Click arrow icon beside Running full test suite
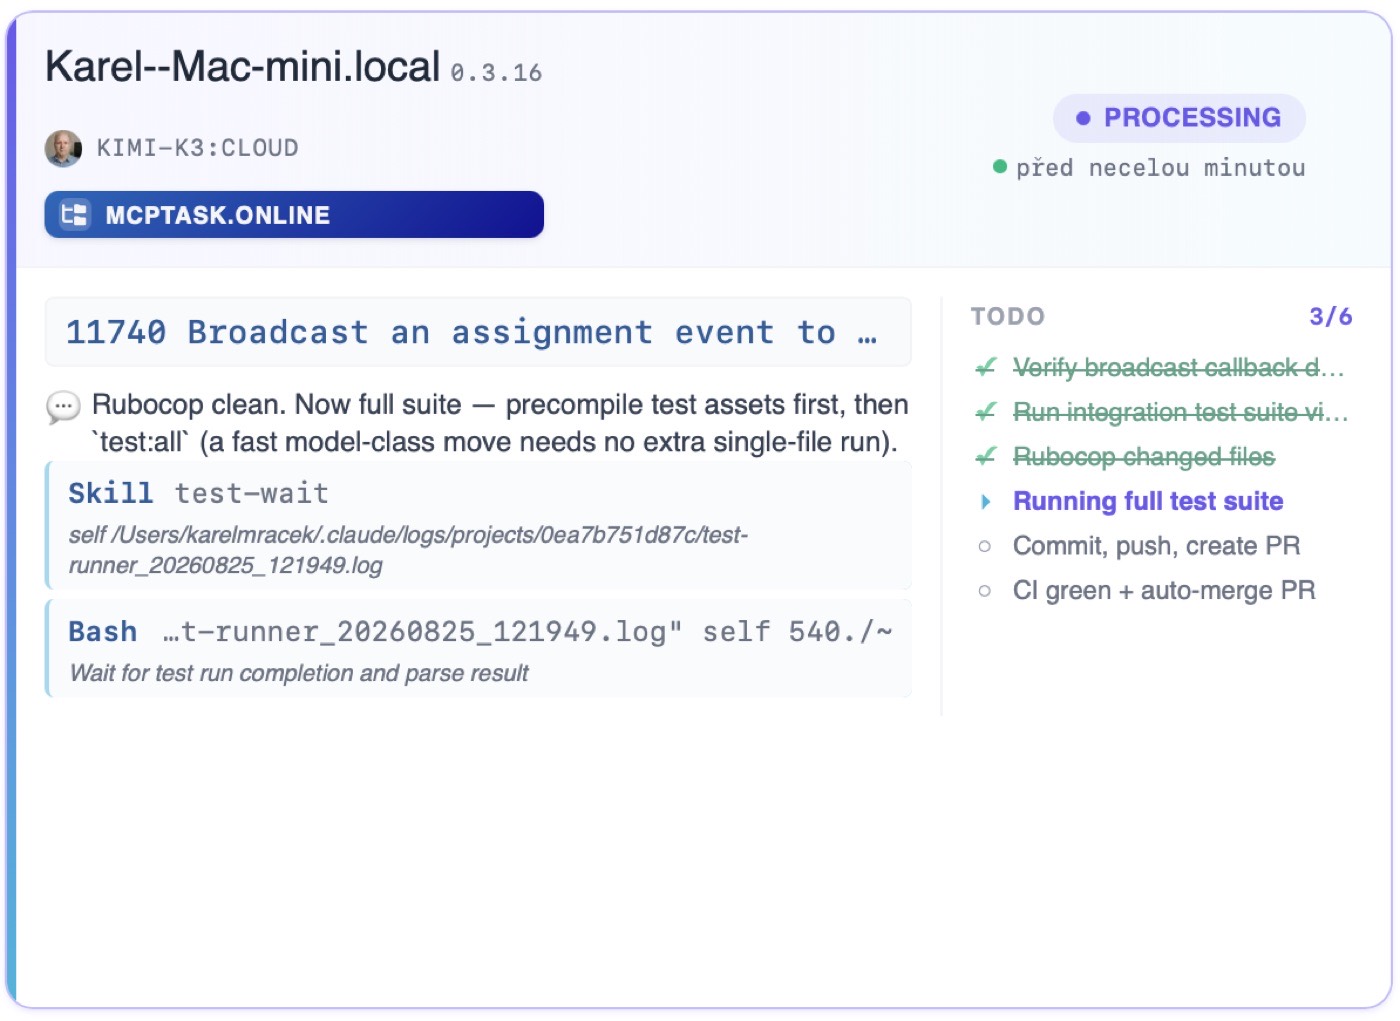The width and height of the screenshot is (1400, 1021). (986, 502)
